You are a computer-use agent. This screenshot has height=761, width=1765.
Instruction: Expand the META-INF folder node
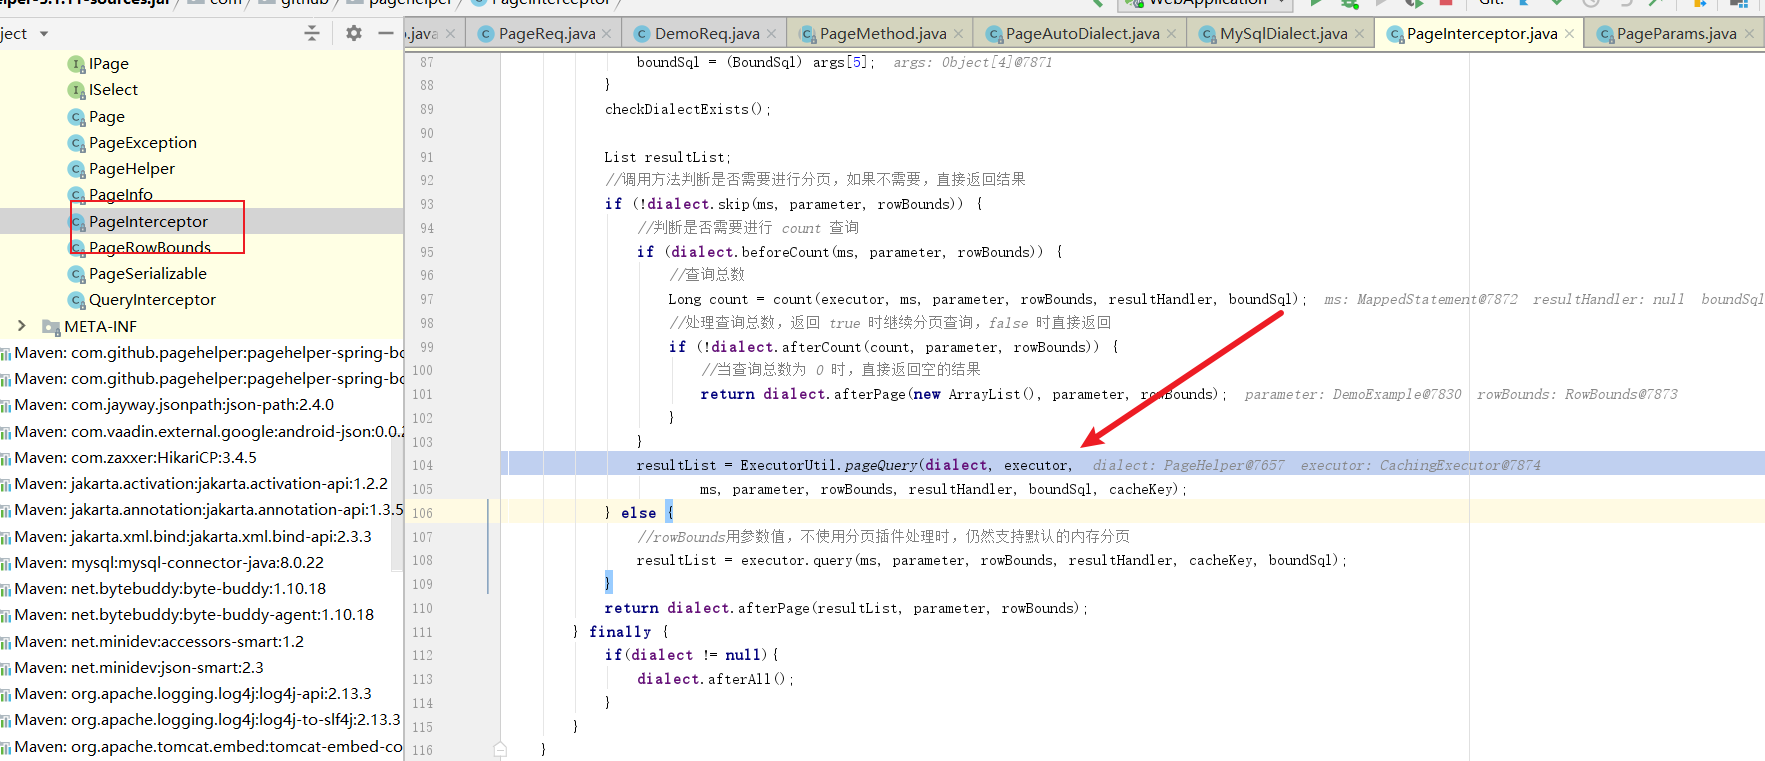(x=21, y=326)
